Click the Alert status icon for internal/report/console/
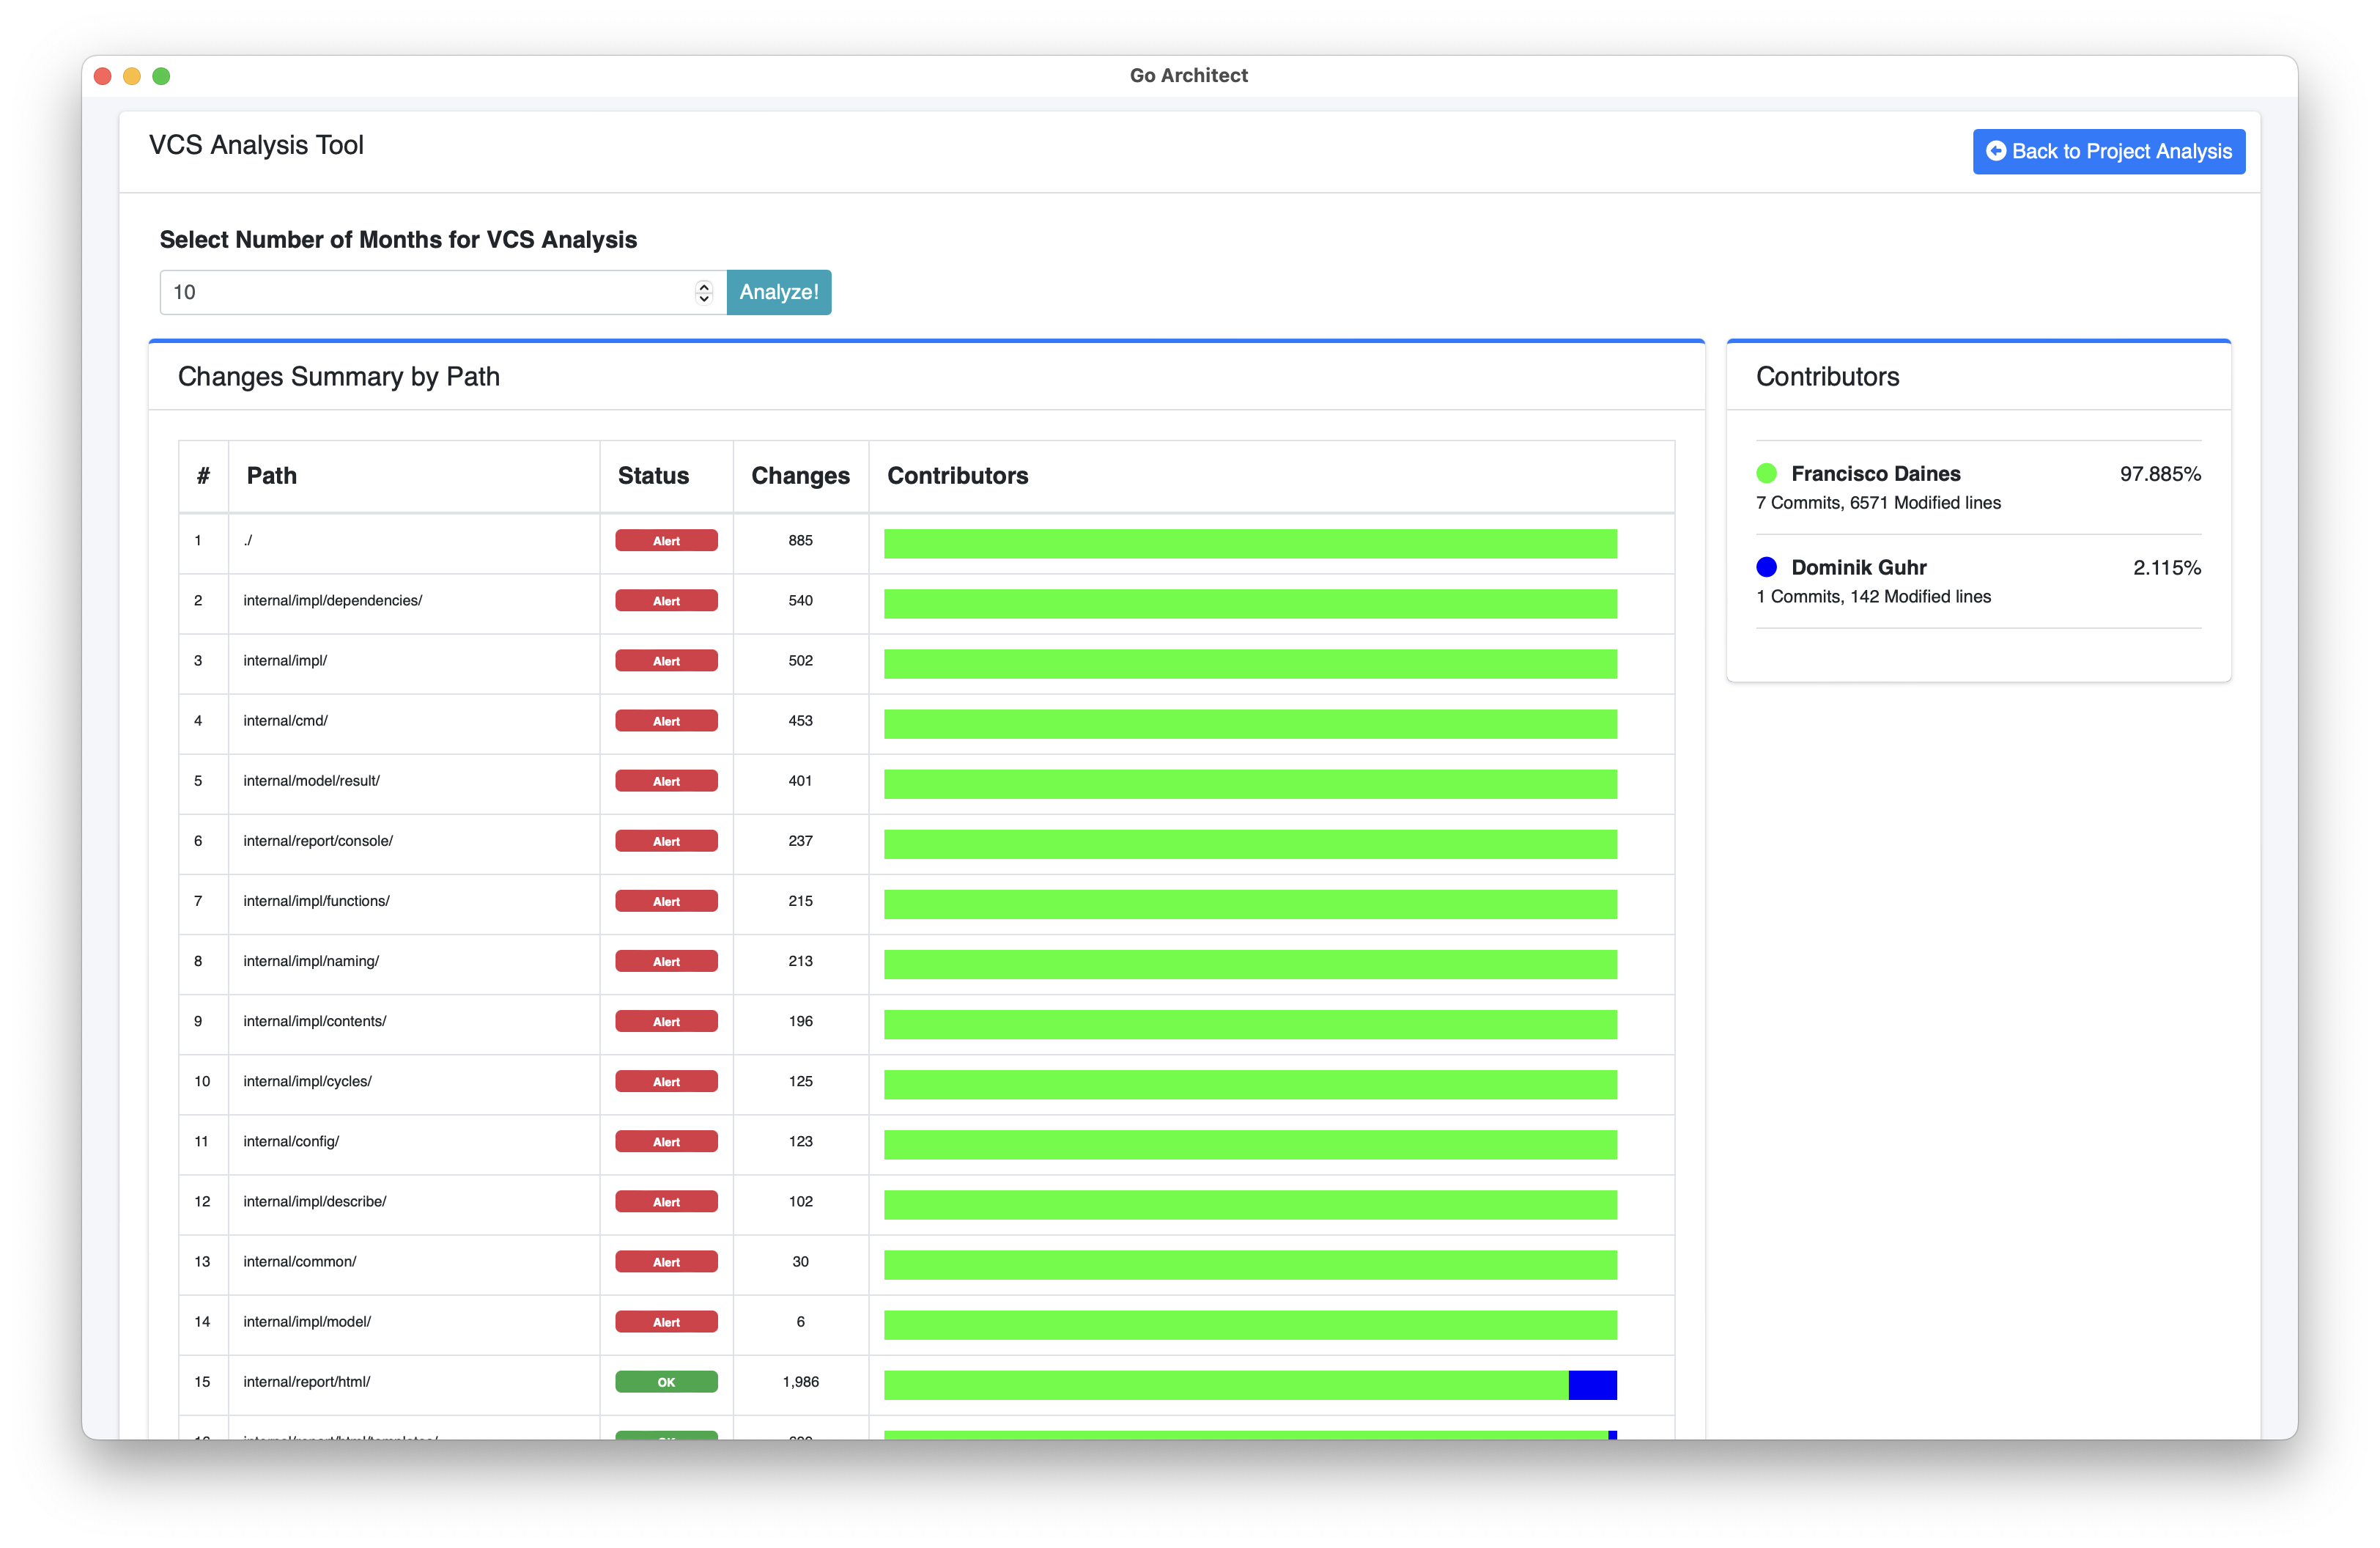 [666, 840]
